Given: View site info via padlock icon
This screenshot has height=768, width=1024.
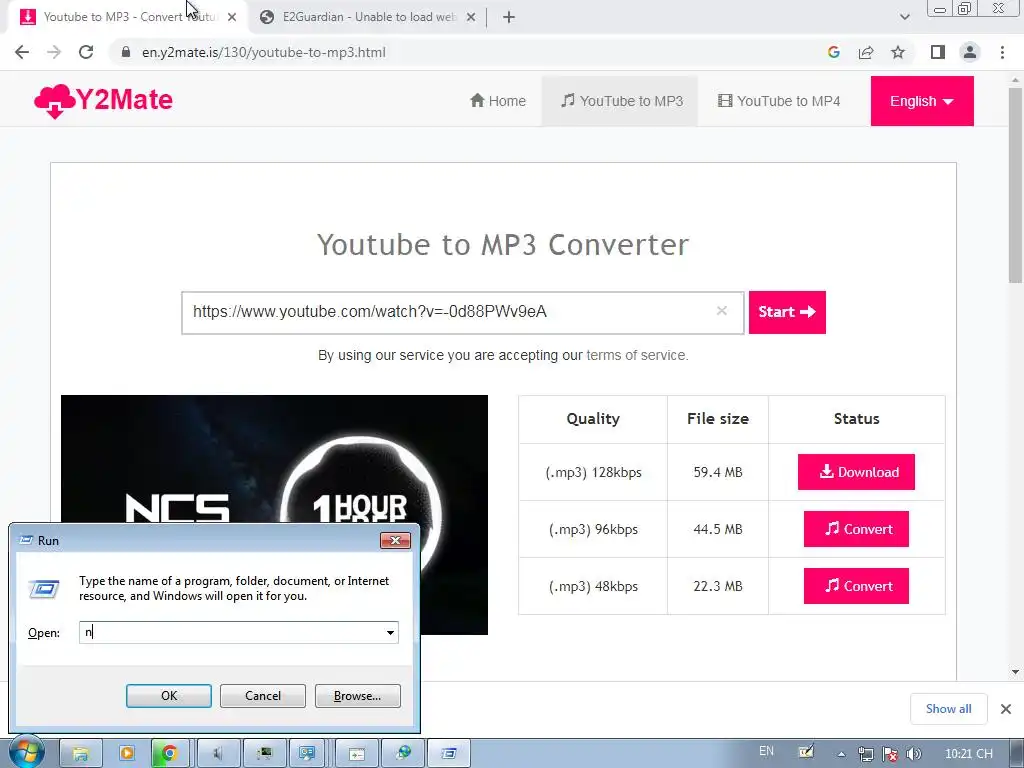Looking at the screenshot, I should pos(125,52).
